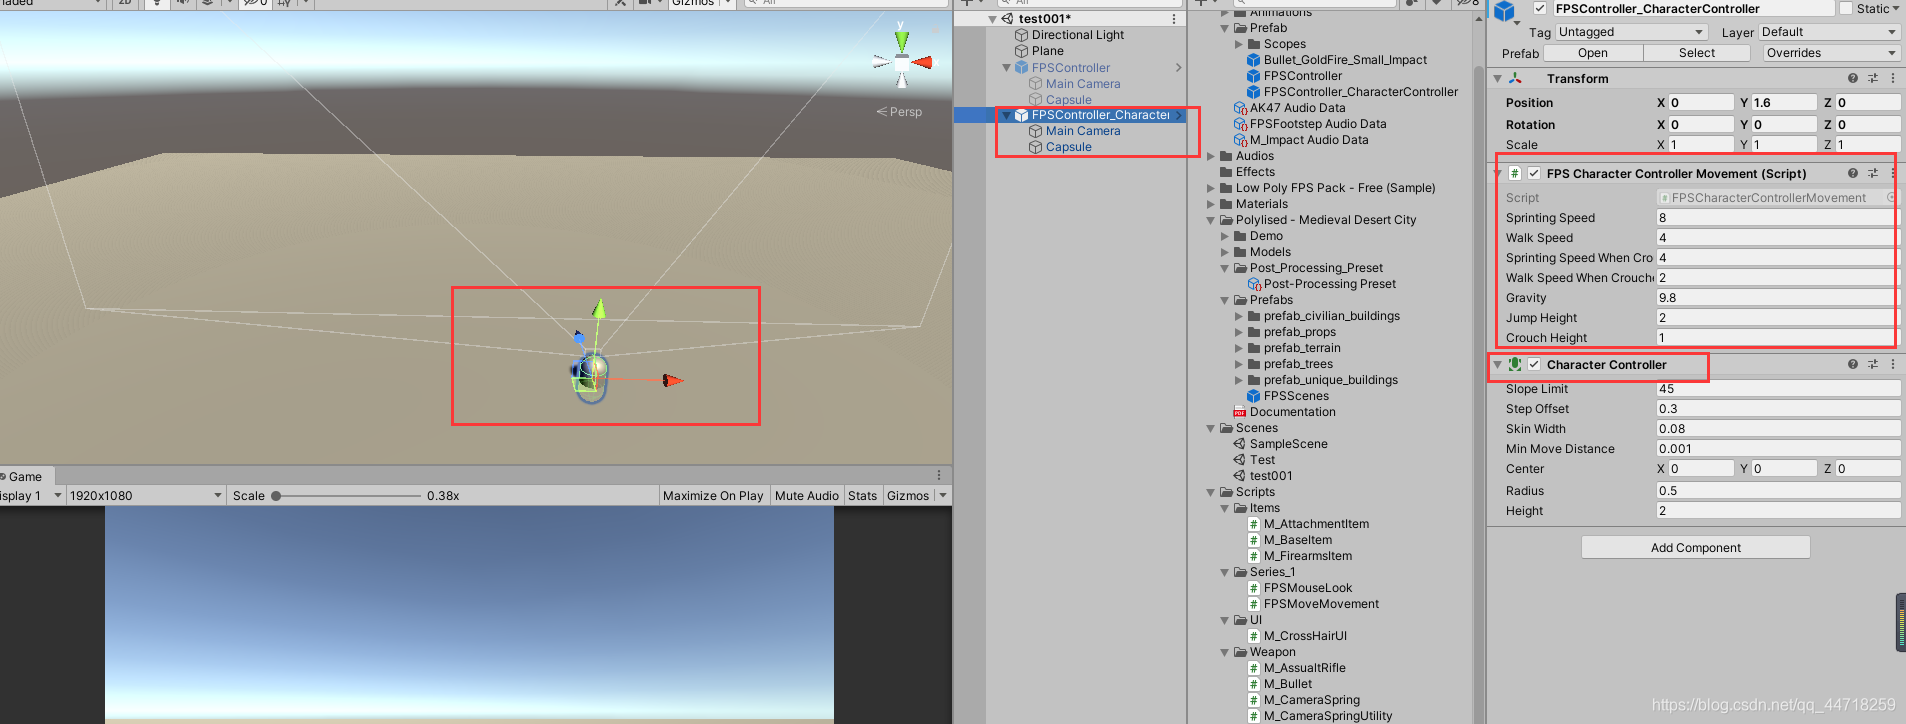Open the Materials folder in Project
Image resolution: width=1906 pixels, height=724 pixels.
click(x=1261, y=204)
